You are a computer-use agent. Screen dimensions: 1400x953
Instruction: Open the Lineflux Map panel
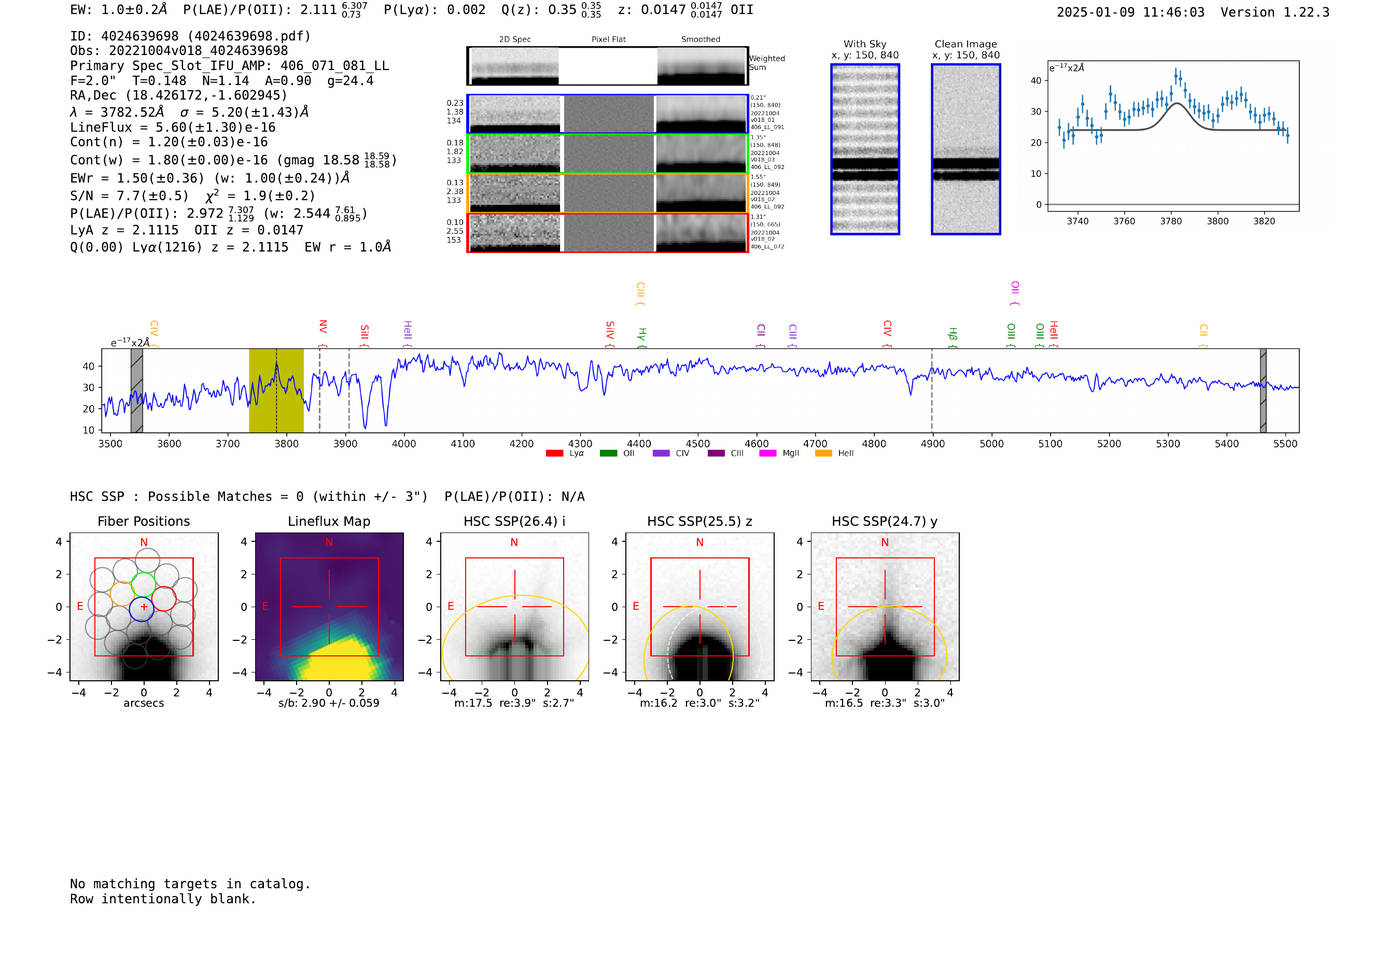point(329,607)
